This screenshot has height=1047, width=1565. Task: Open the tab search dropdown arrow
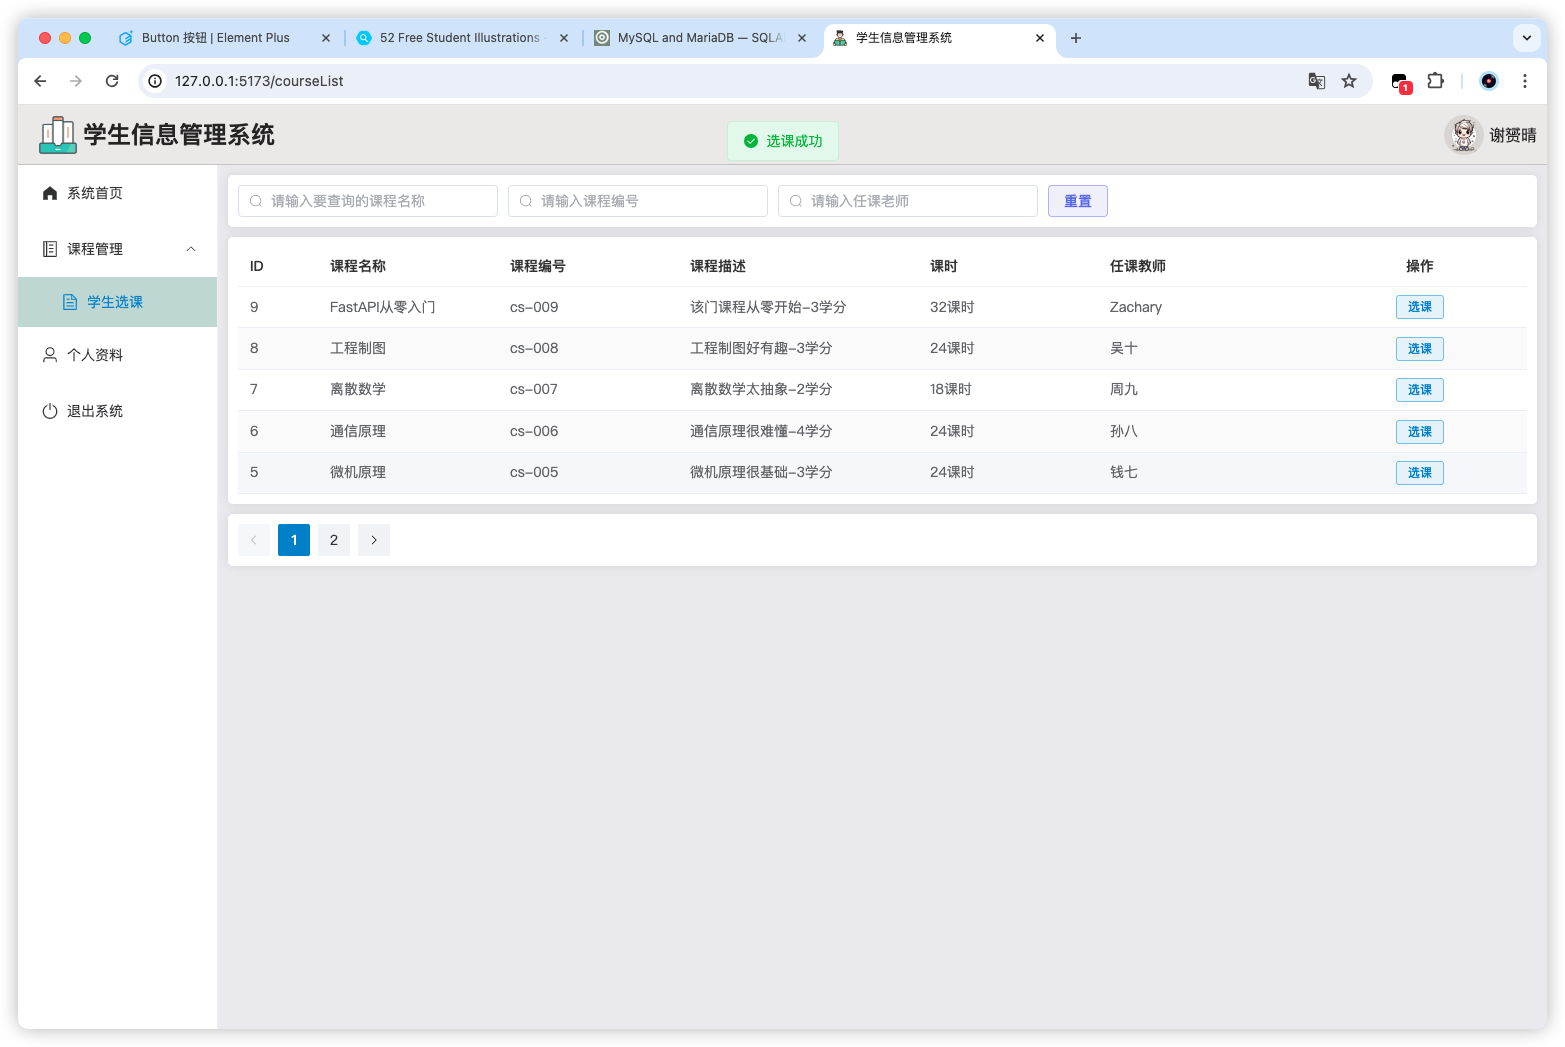[x=1527, y=38]
